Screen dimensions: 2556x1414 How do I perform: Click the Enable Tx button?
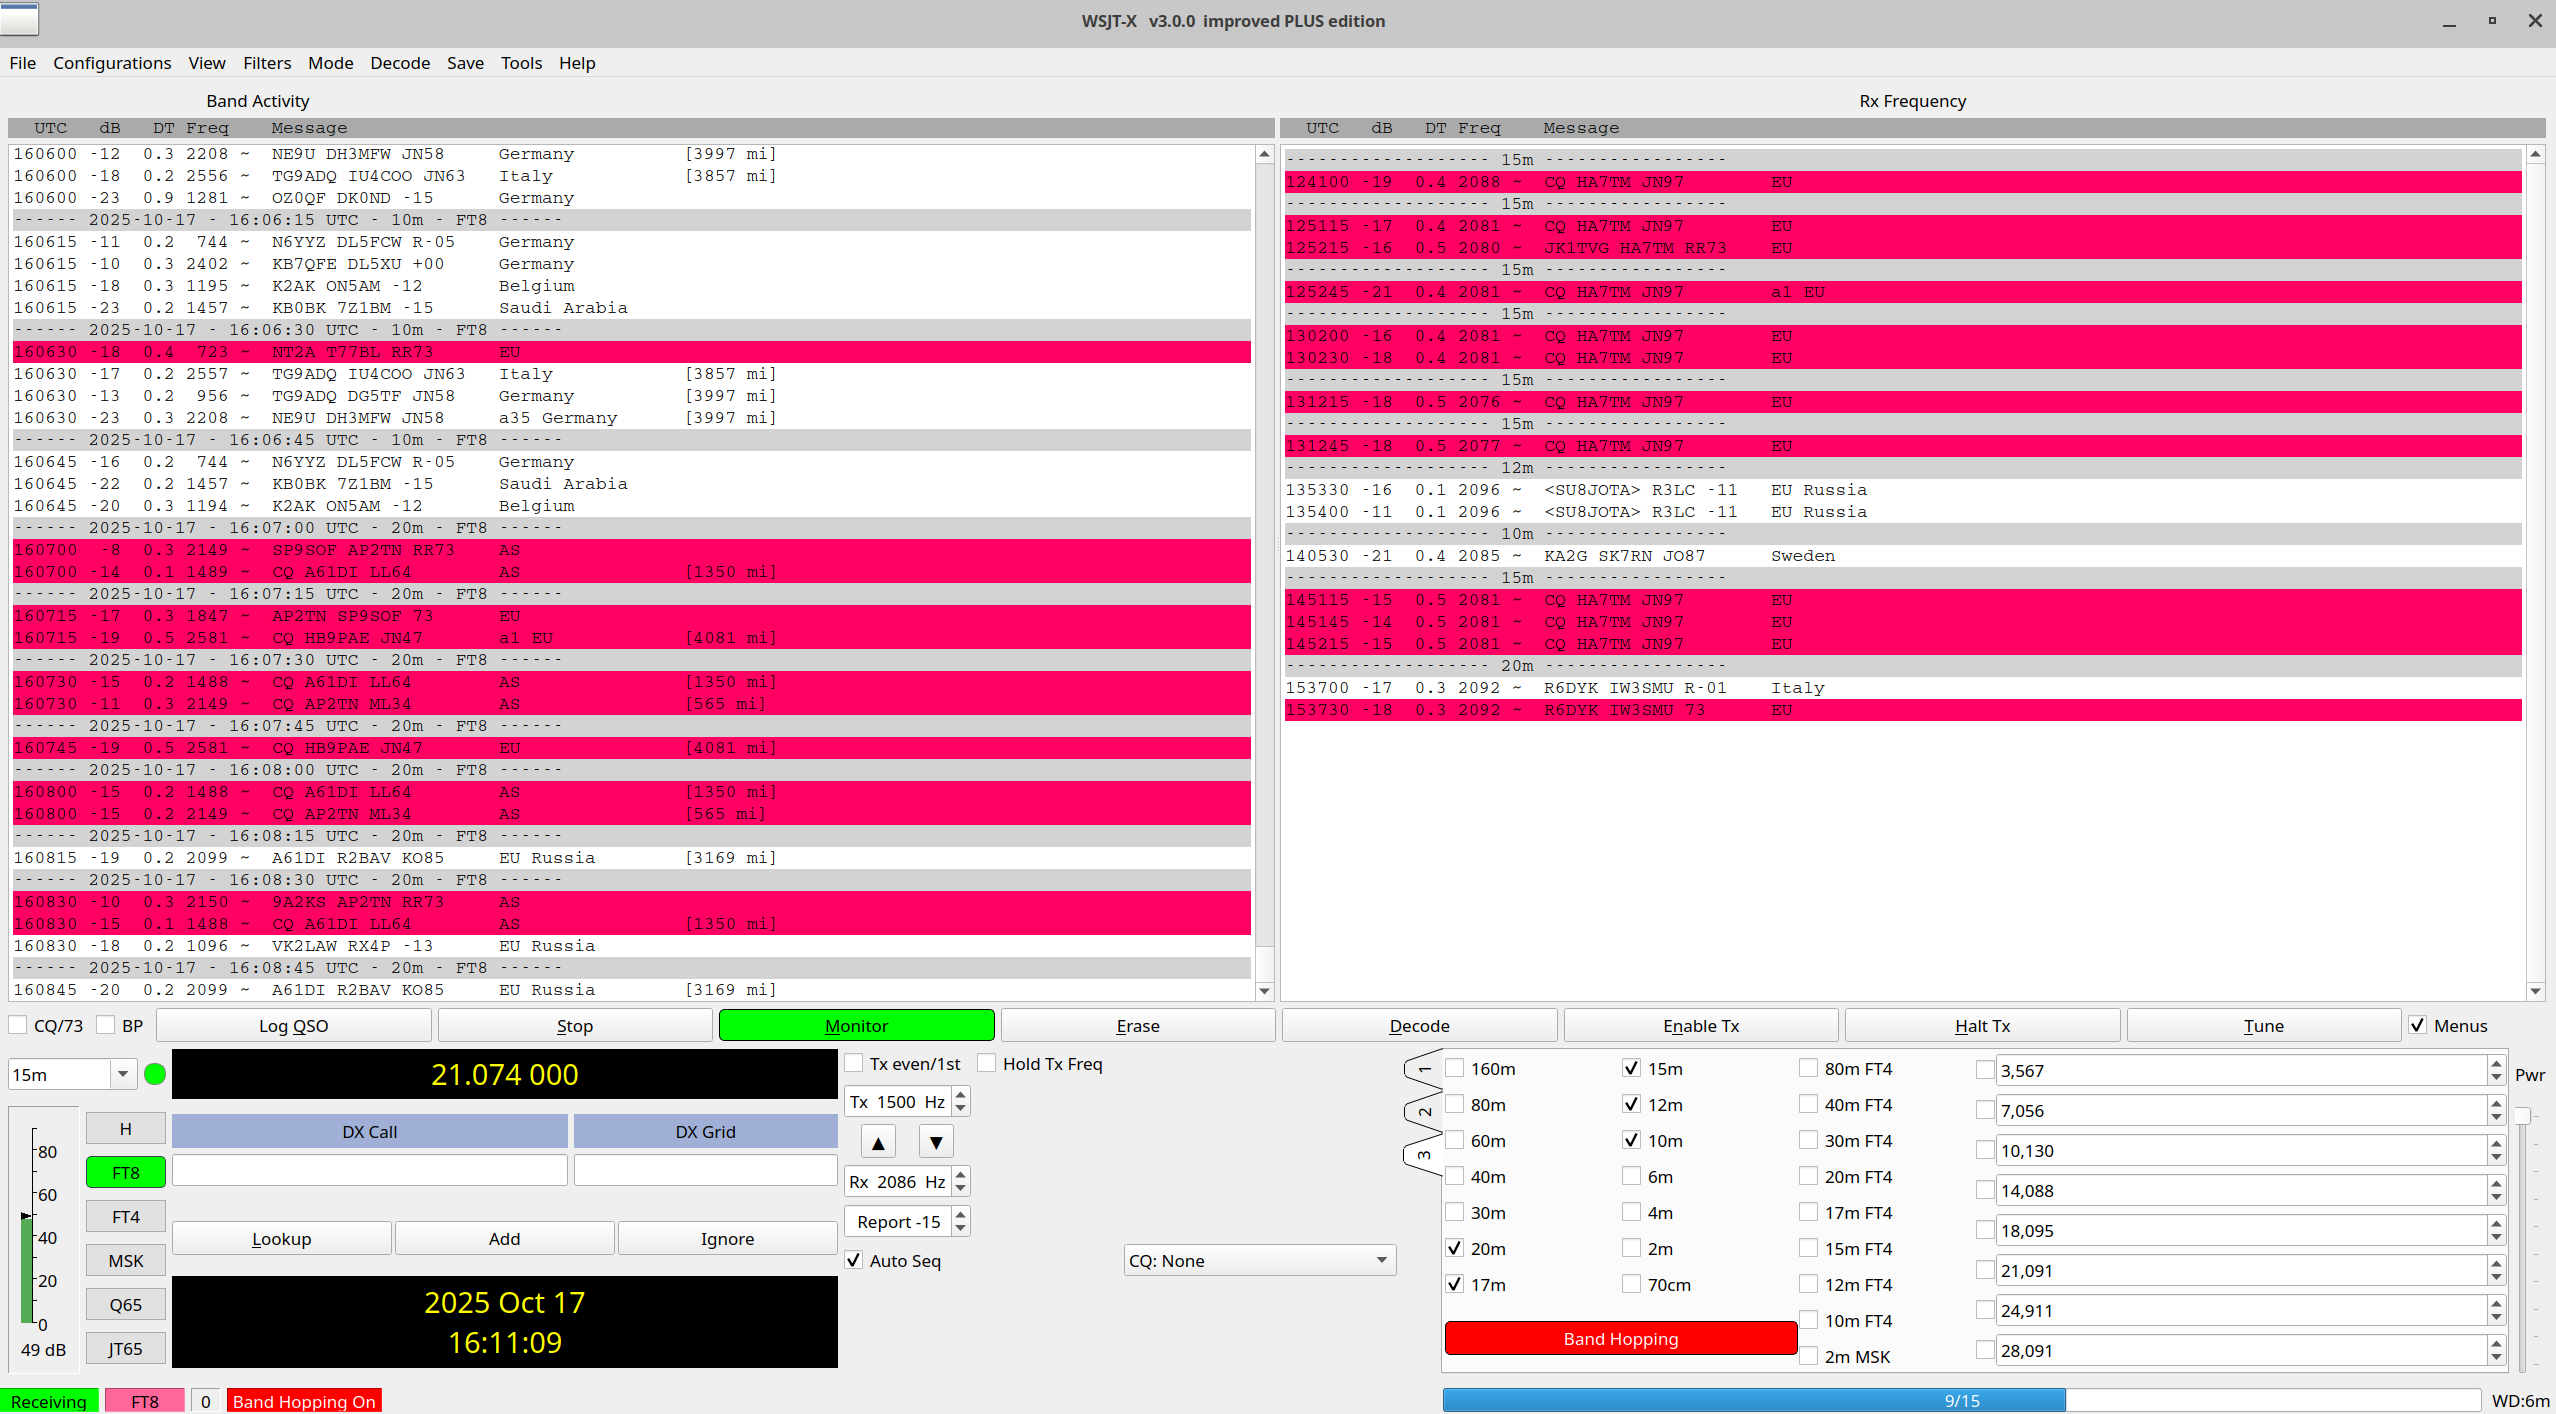[x=1700, y=1026]
